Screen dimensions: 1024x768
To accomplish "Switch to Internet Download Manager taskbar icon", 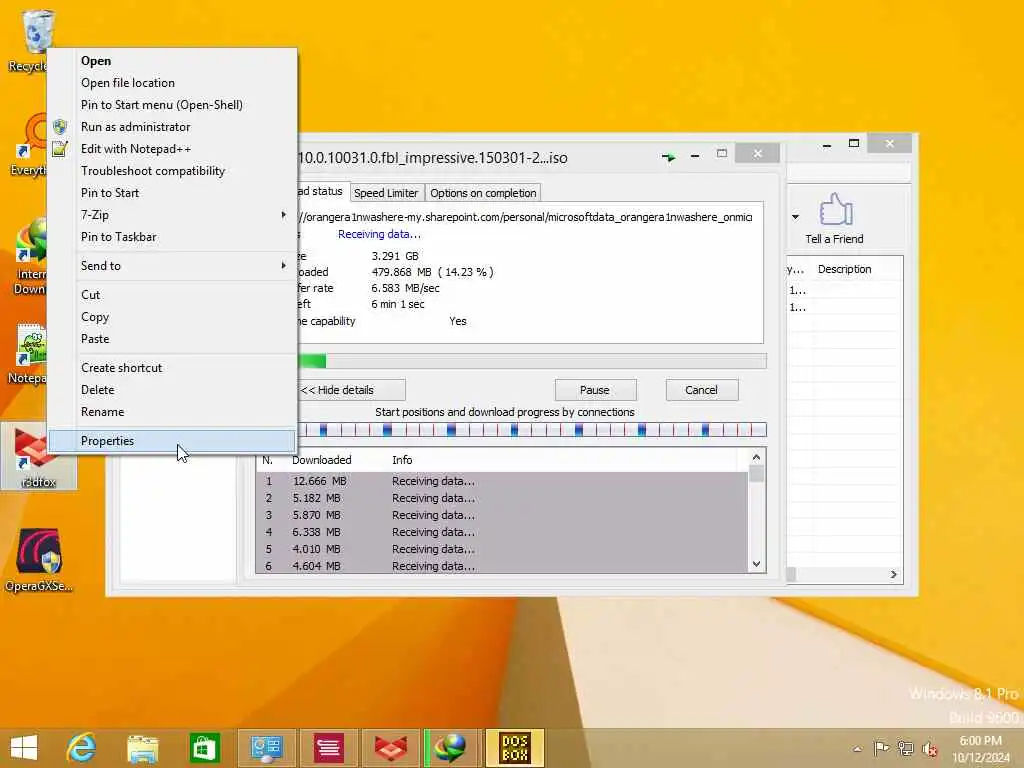I will (452, 747).
